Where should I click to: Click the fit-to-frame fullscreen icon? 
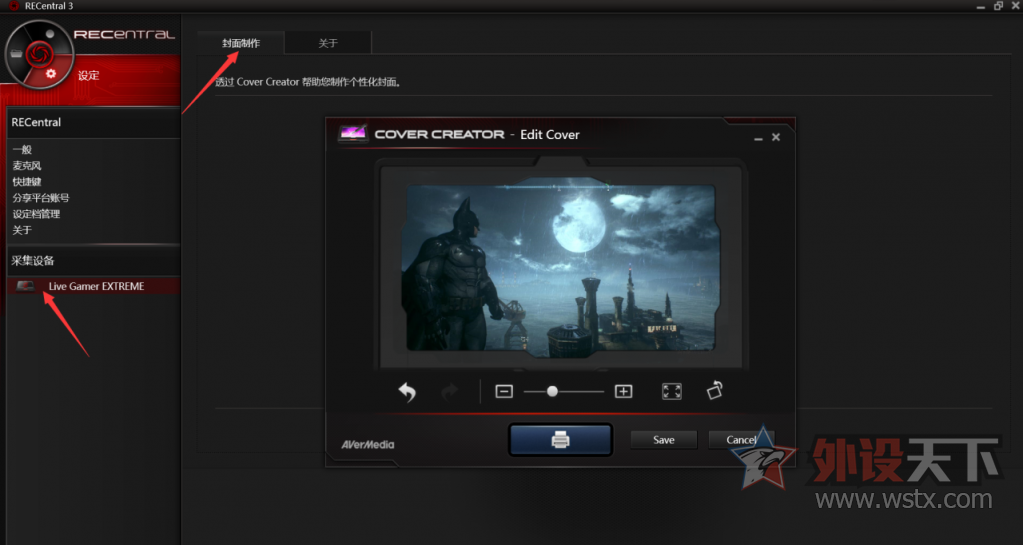(672, 391)
